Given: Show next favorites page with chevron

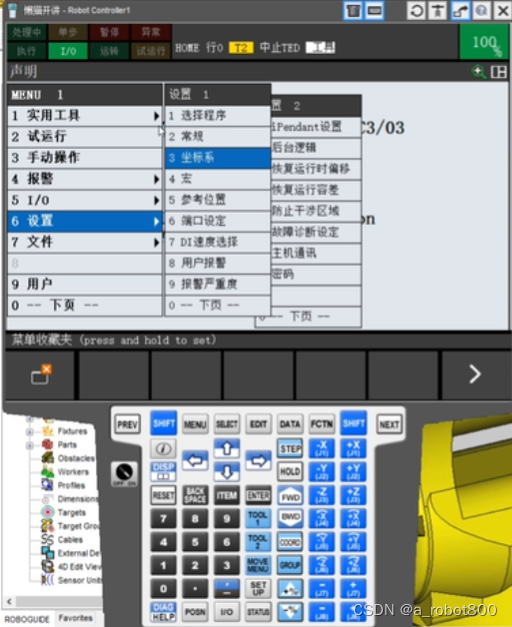Looking at the screenshot, I should [475, 374].
